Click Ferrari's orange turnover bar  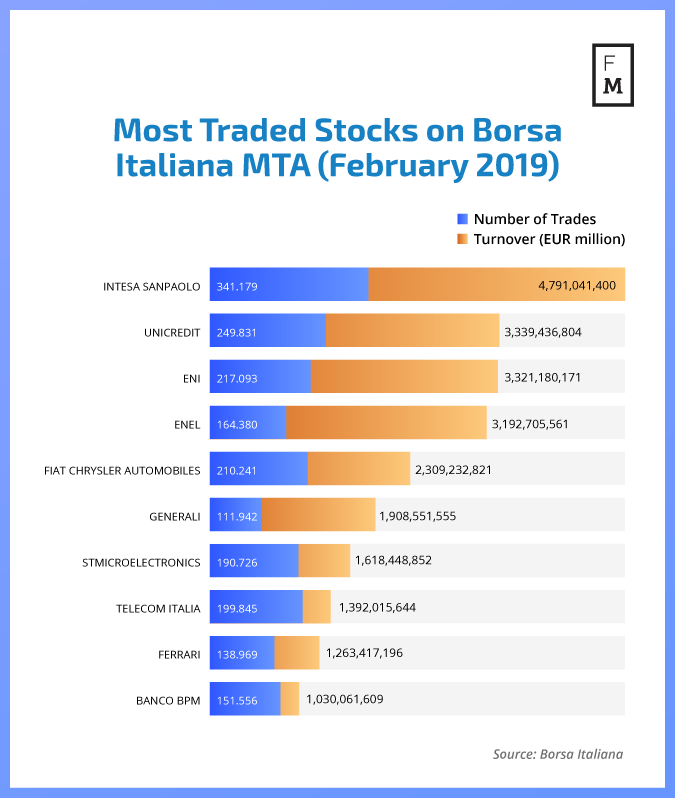pyautogui.click(x=297, y=653)
